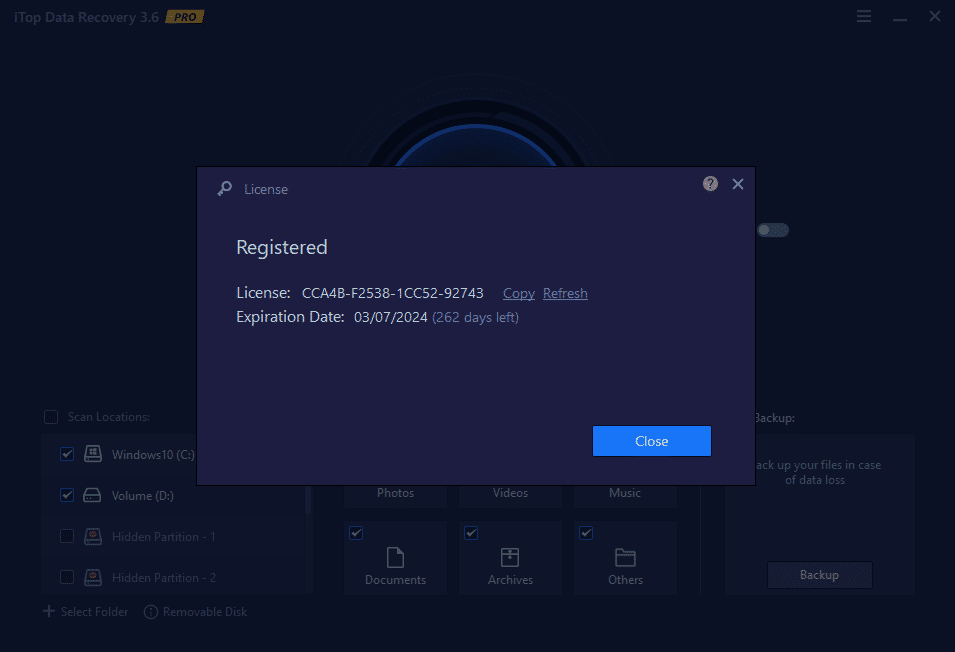Click Select Folder link

coord(94,612)
